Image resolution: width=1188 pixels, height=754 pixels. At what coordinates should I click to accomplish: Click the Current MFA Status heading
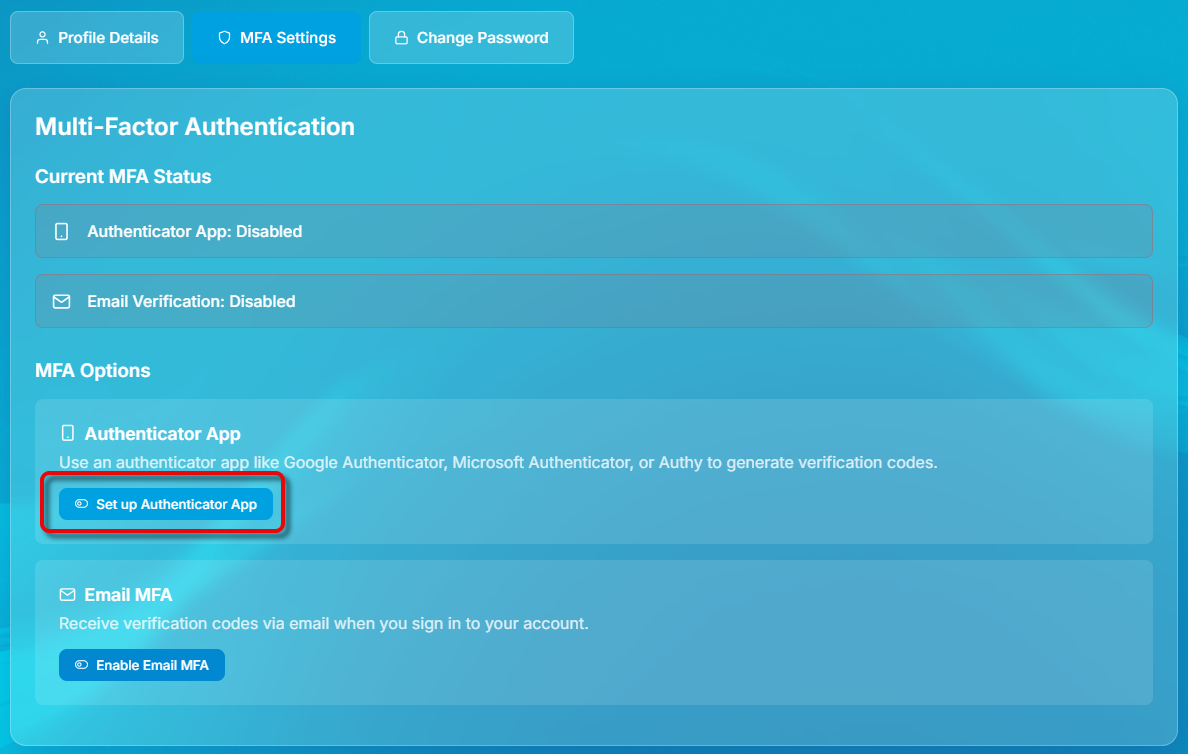coord(123,176)
